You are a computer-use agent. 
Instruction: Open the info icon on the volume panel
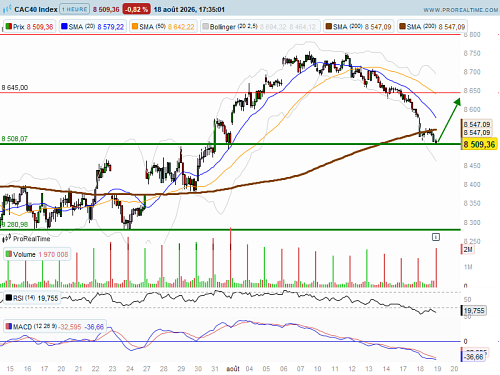tap(436, 237)
